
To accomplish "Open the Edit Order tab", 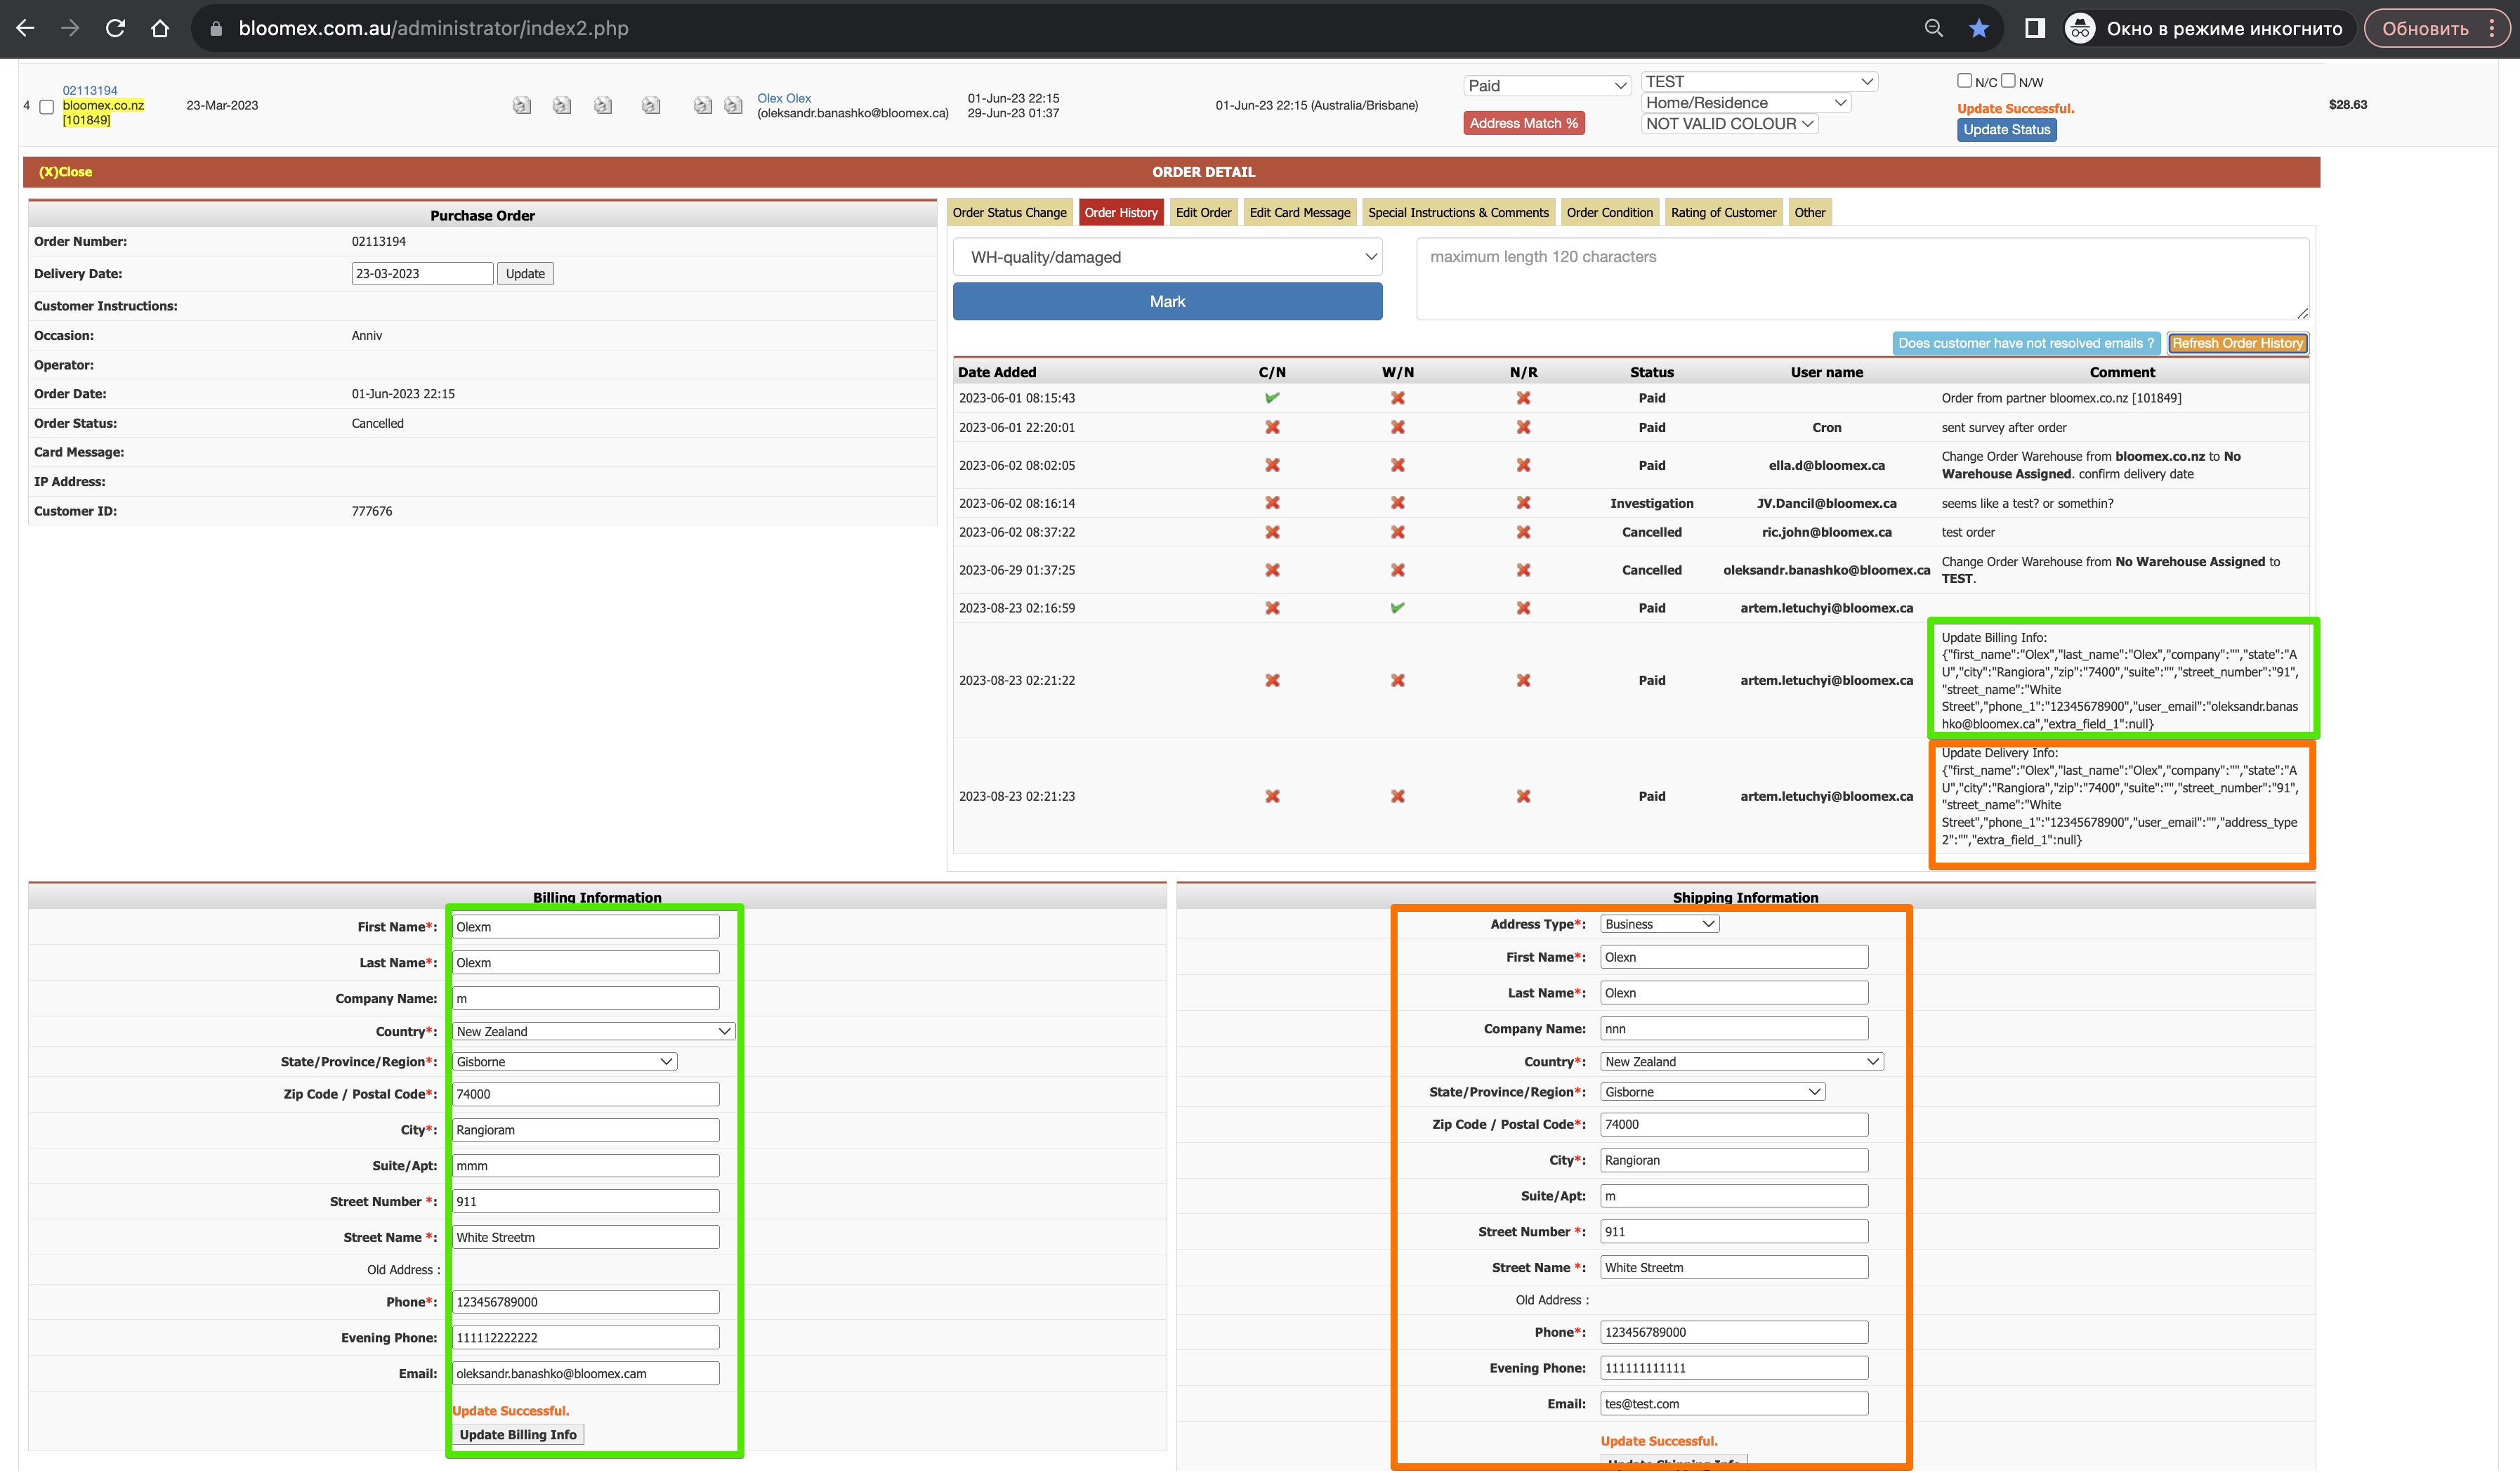I will click(x=1203, y=212).
